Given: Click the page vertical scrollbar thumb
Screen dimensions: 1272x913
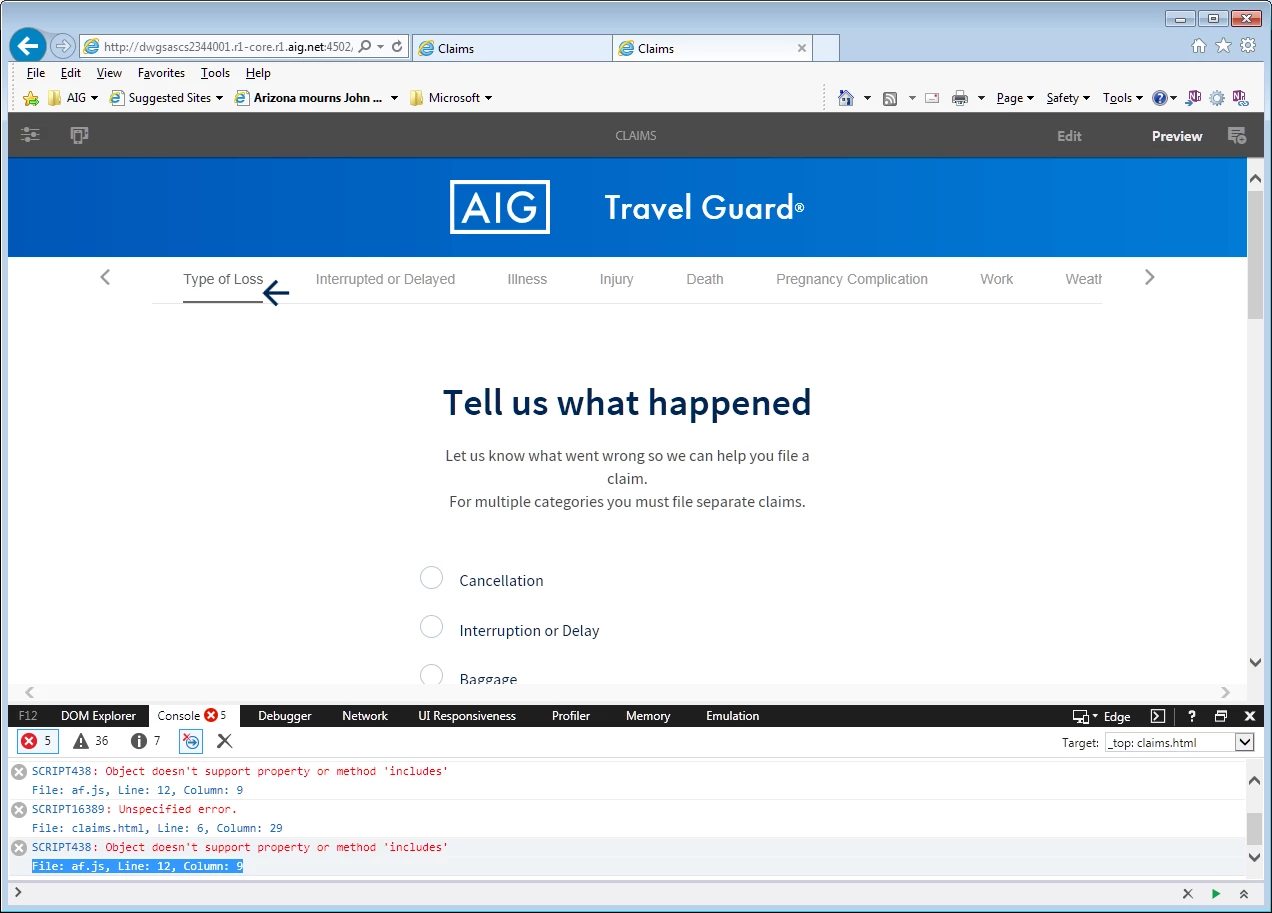Looking at the screenshot, I should pos(1255,254).
